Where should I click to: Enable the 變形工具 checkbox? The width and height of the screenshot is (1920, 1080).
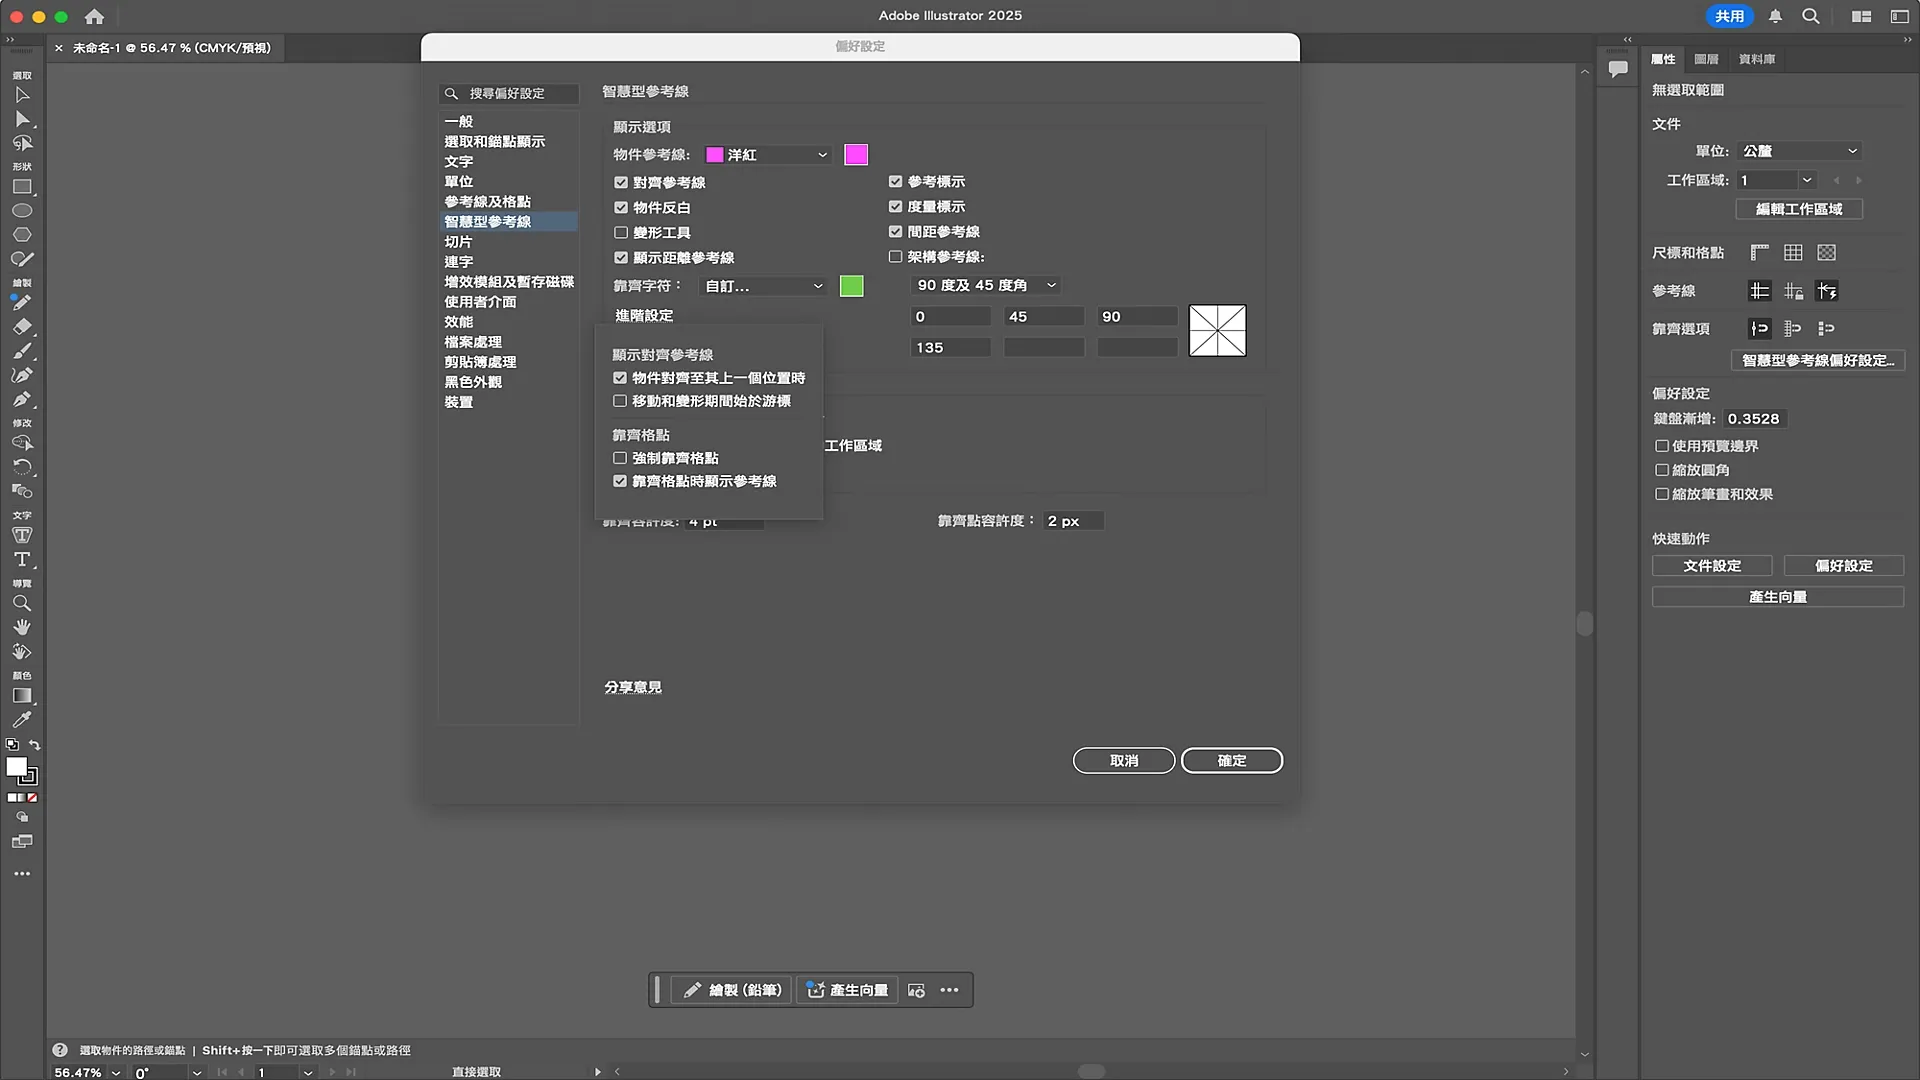click(x=621, y=232)
